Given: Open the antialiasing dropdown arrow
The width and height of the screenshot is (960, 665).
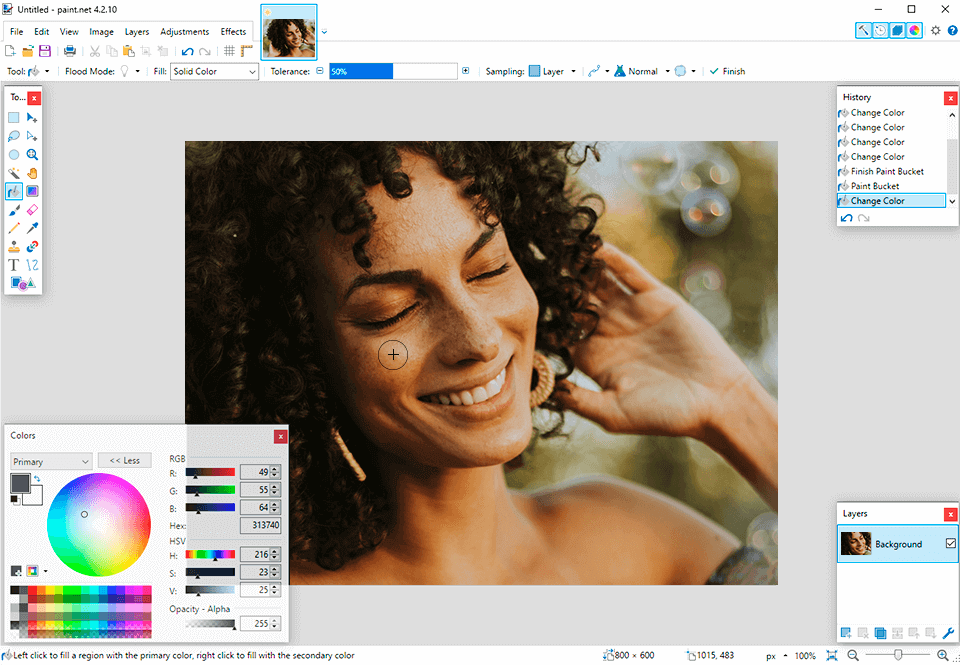Looking at the screenshot, I should click(607, 71).
